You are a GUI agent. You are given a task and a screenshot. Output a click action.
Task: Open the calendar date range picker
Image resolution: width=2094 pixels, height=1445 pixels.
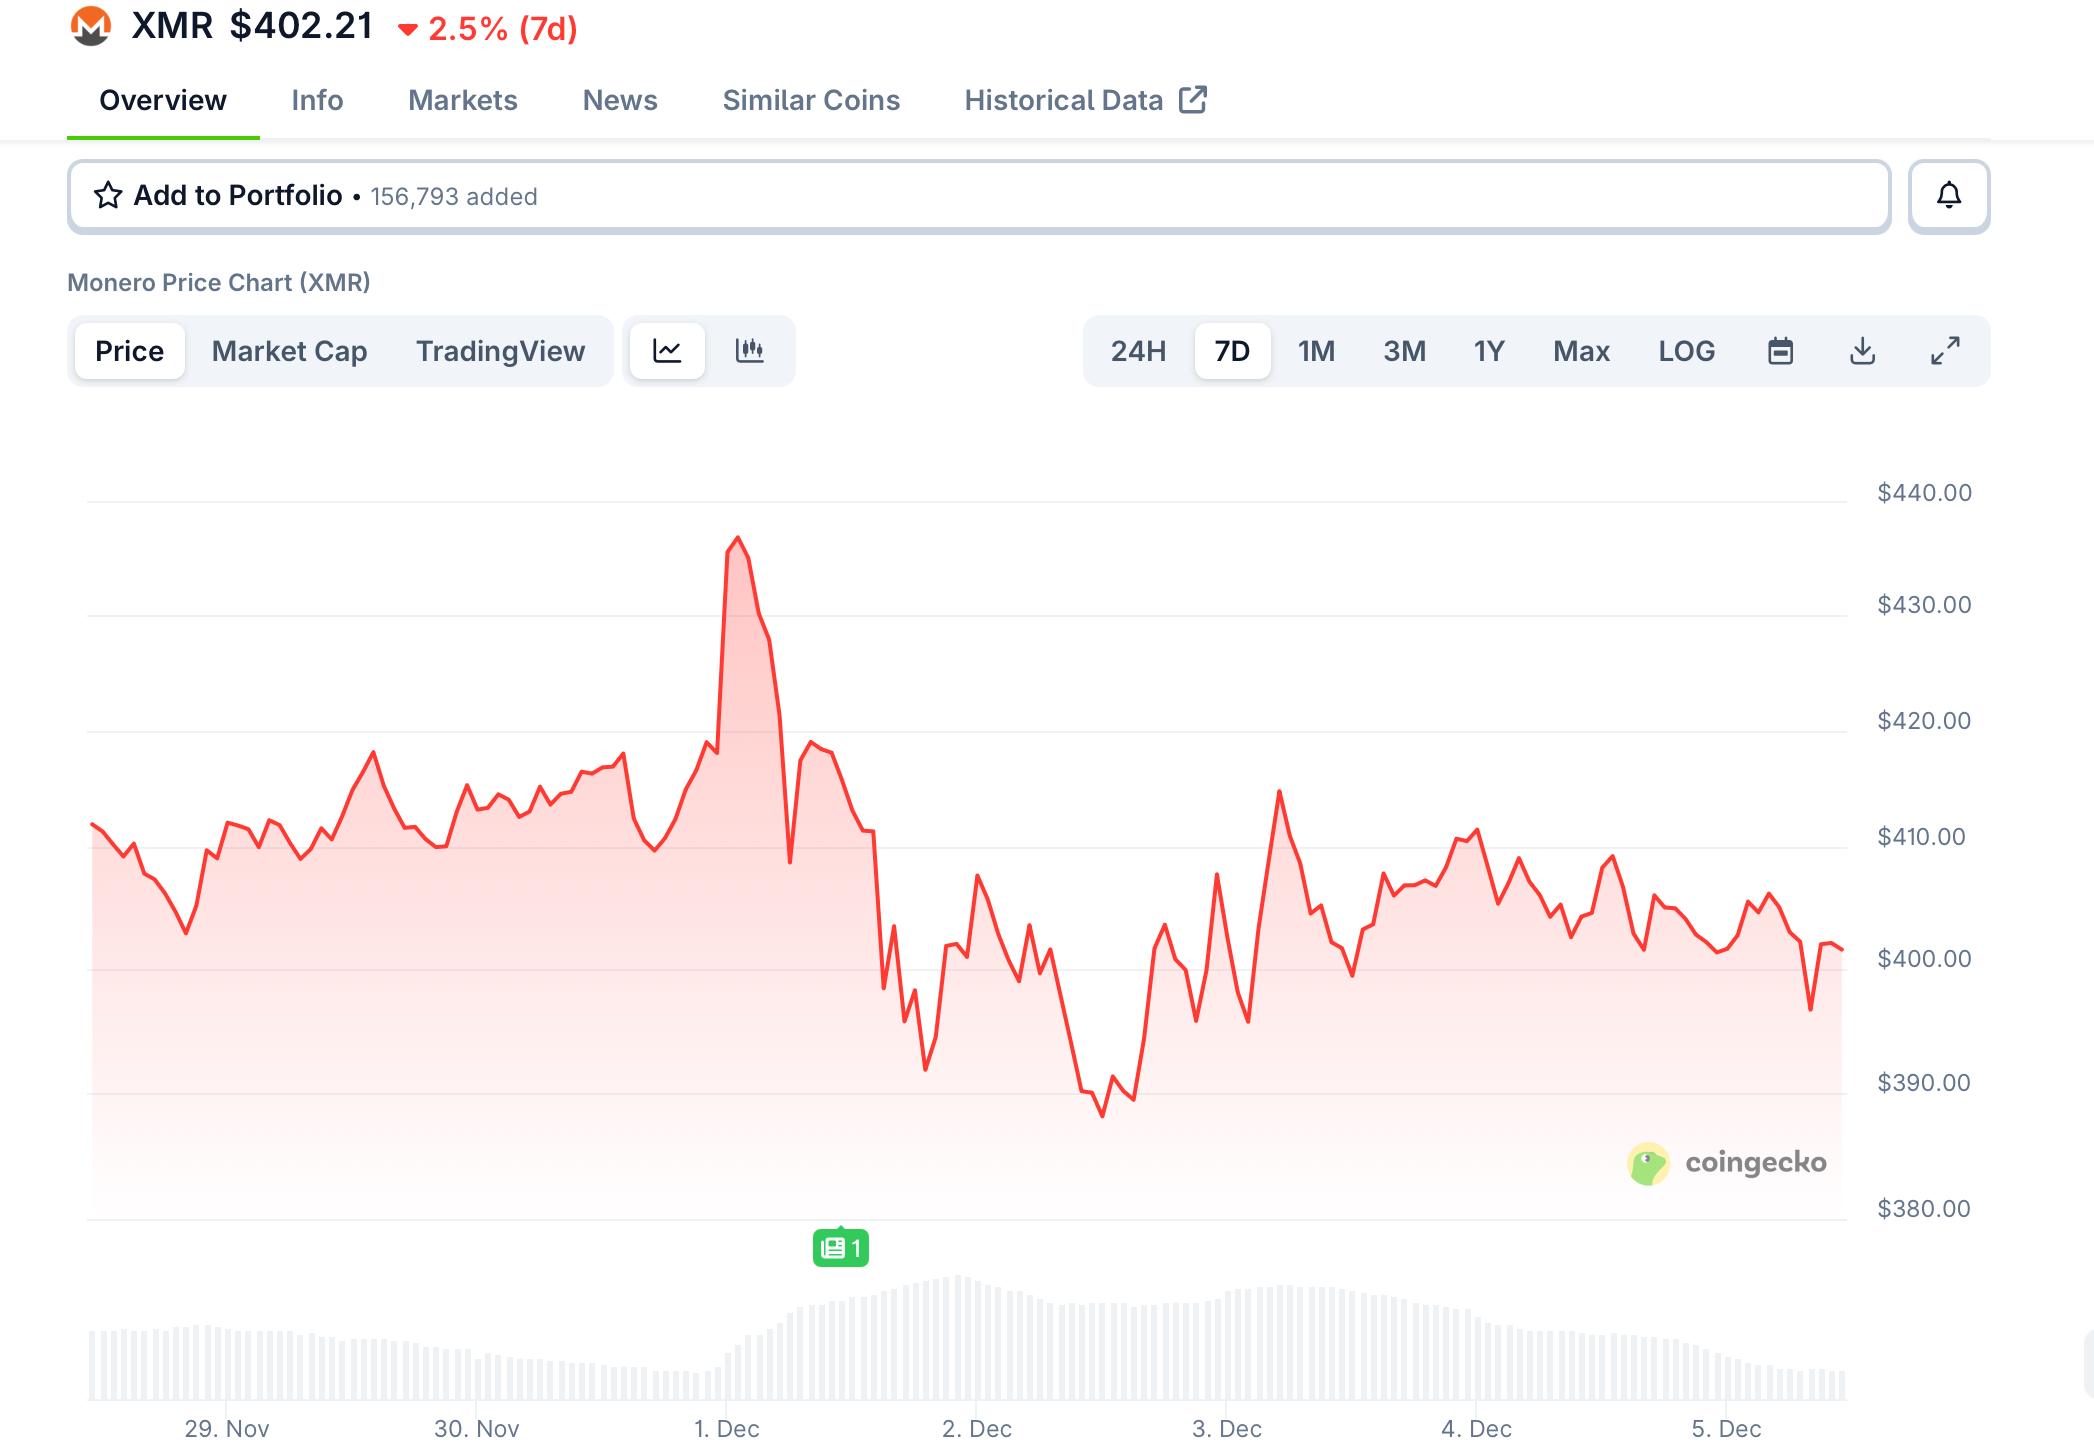tap(1780, 351)
